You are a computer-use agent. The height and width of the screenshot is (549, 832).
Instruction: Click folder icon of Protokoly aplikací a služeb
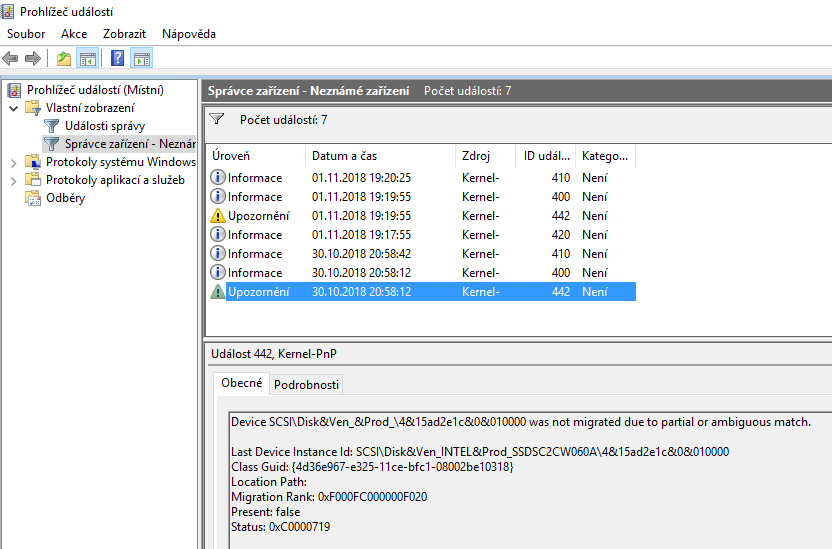[x=33, y=180]
